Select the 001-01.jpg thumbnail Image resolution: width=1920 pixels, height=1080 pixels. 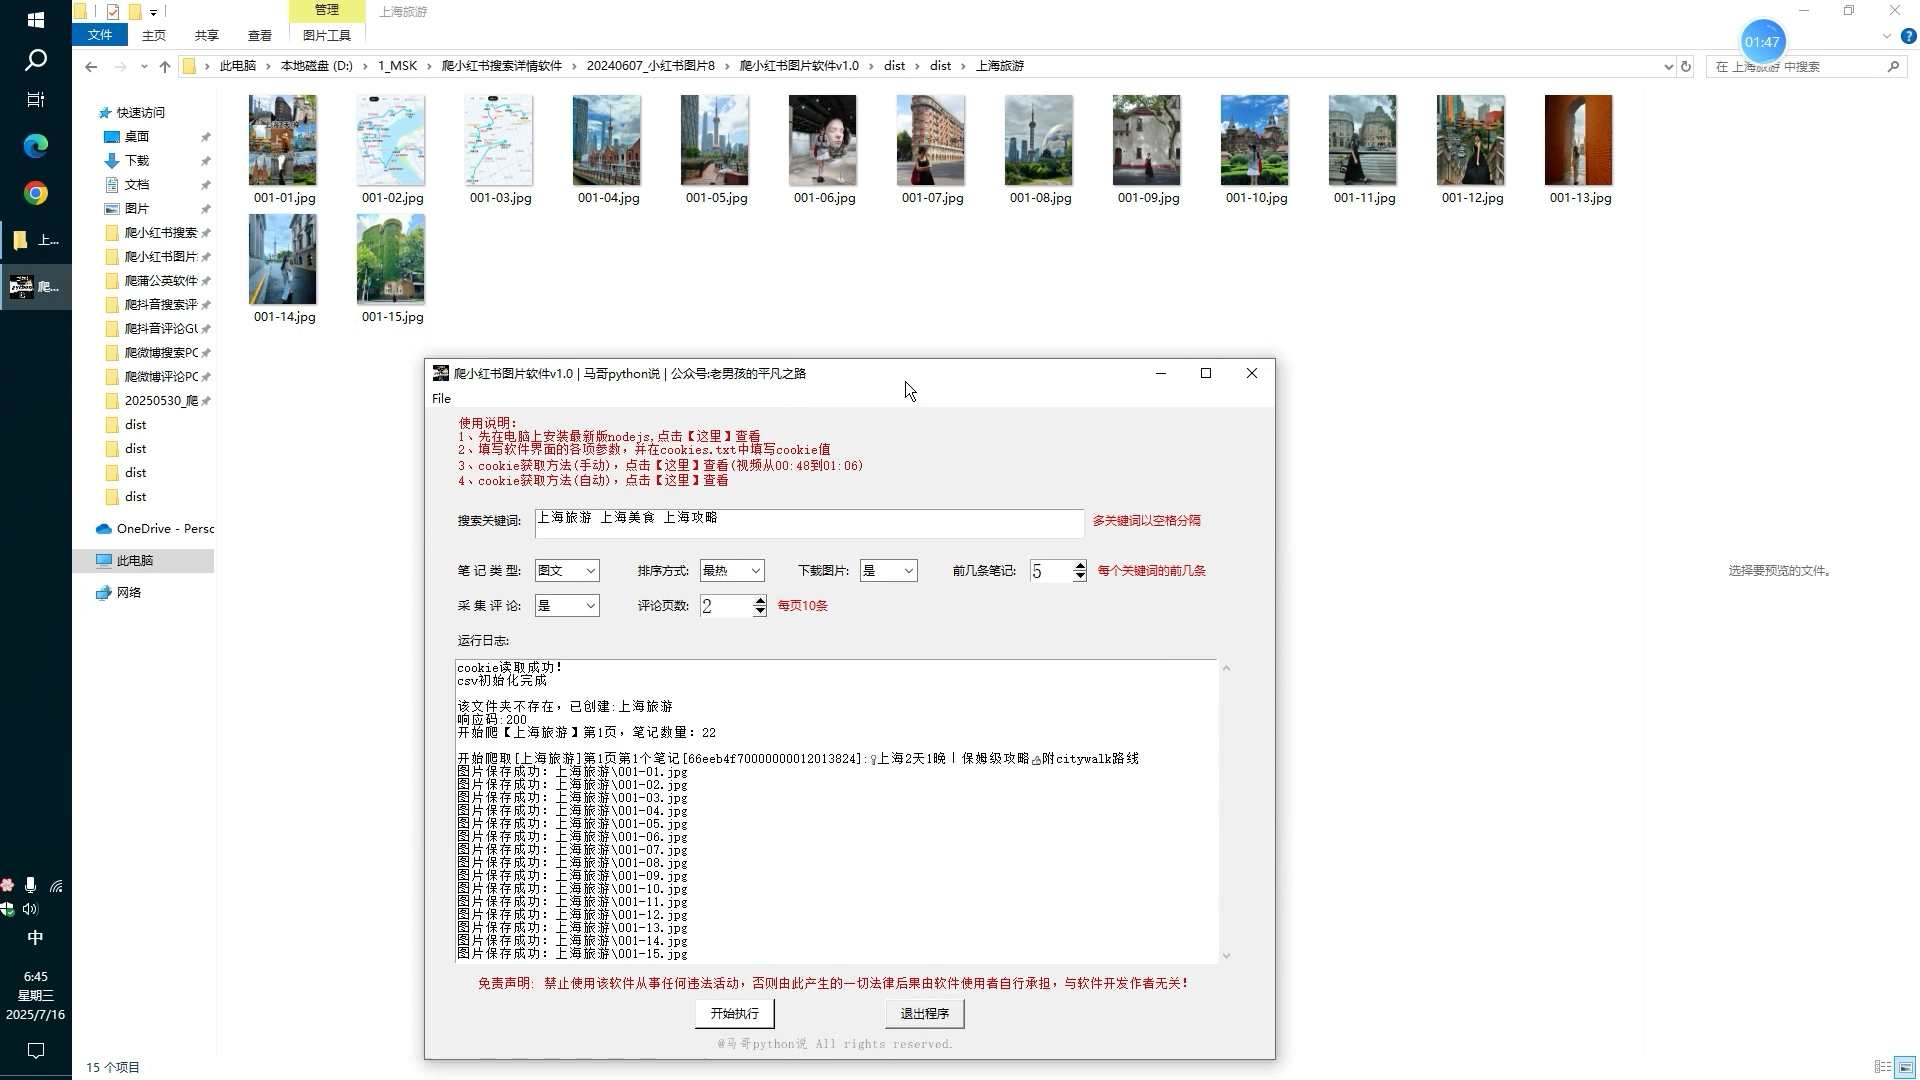283,141
